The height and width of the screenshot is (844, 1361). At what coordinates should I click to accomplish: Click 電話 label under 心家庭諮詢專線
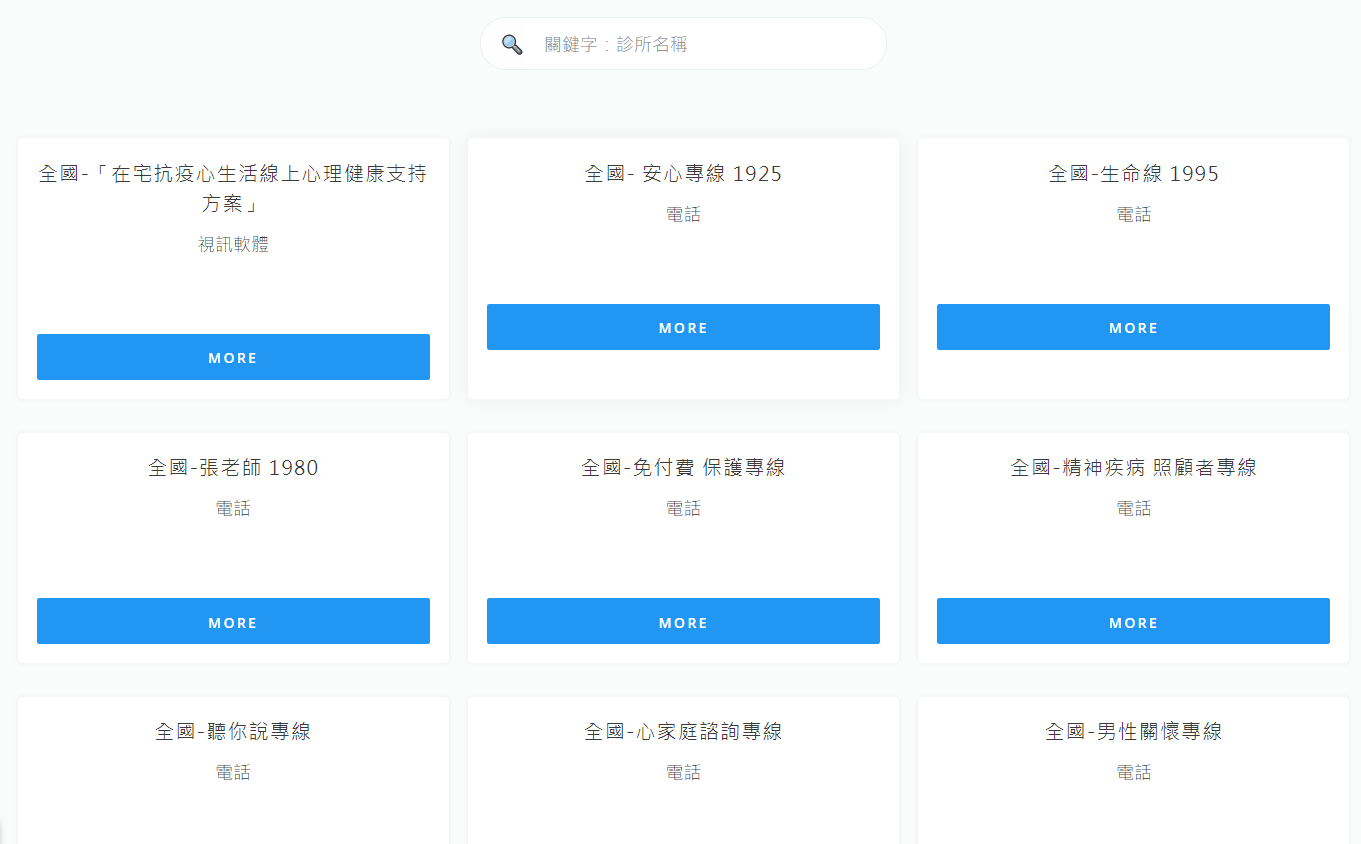click(x=683, y=773)
